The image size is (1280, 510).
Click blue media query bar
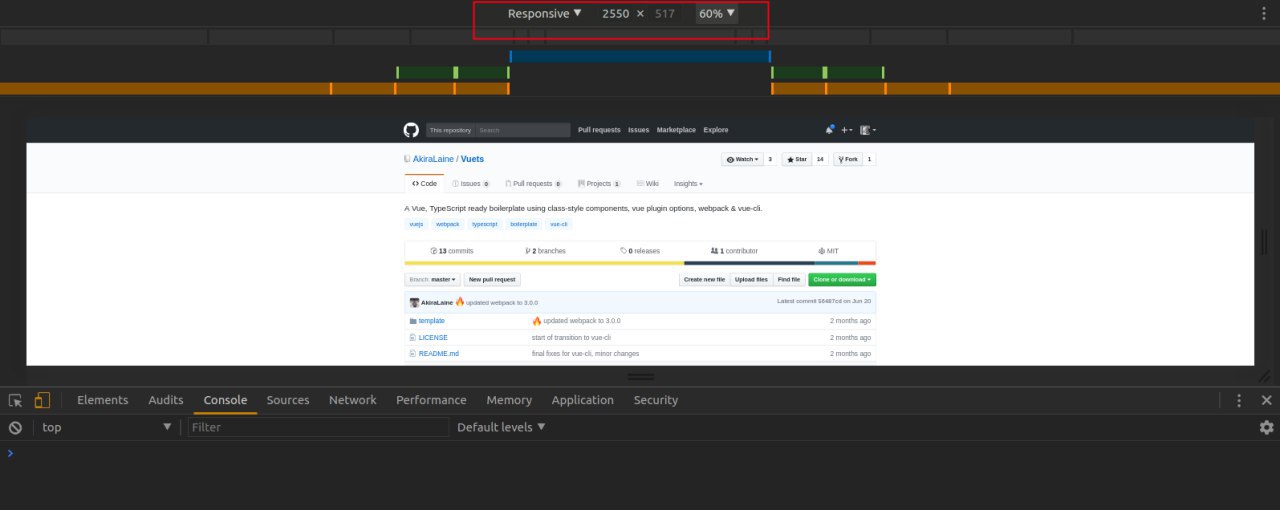640,57
